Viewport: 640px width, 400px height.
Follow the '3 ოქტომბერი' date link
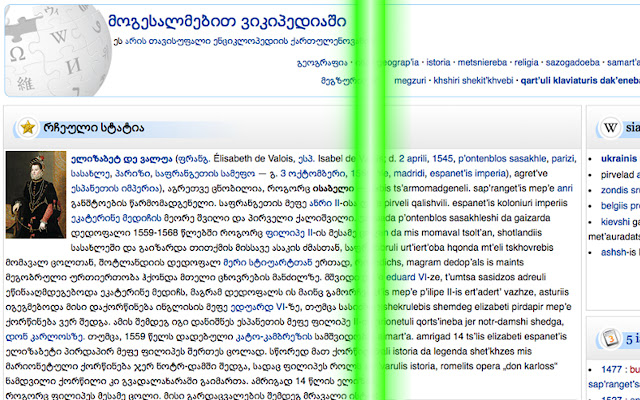312,174
